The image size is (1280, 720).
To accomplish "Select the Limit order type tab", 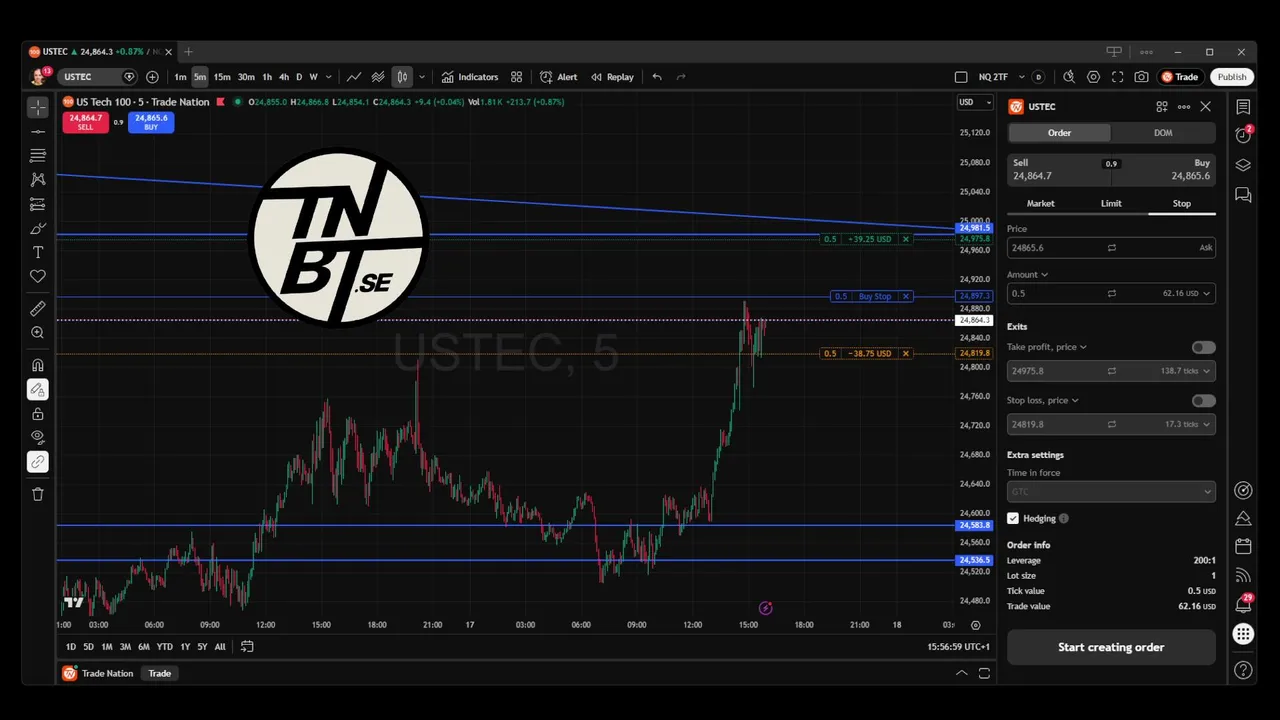I will click(1111, 203).
